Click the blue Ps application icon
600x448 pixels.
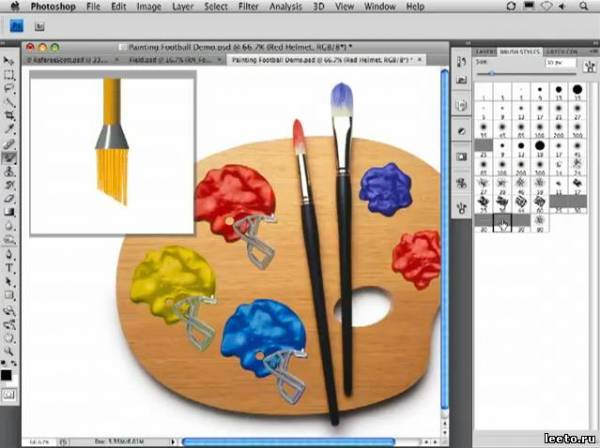tap(16, 26)
